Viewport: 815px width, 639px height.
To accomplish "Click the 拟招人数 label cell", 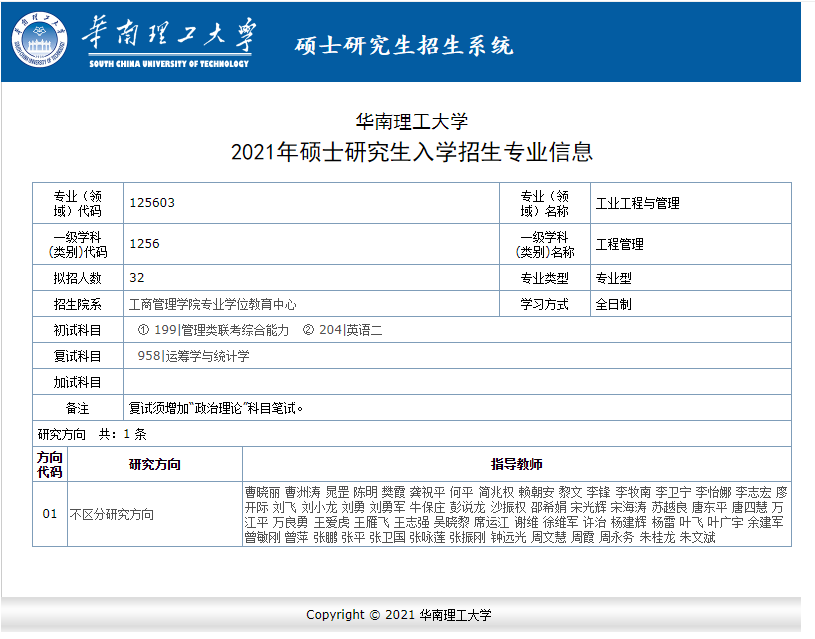I will tap(78, 278).
